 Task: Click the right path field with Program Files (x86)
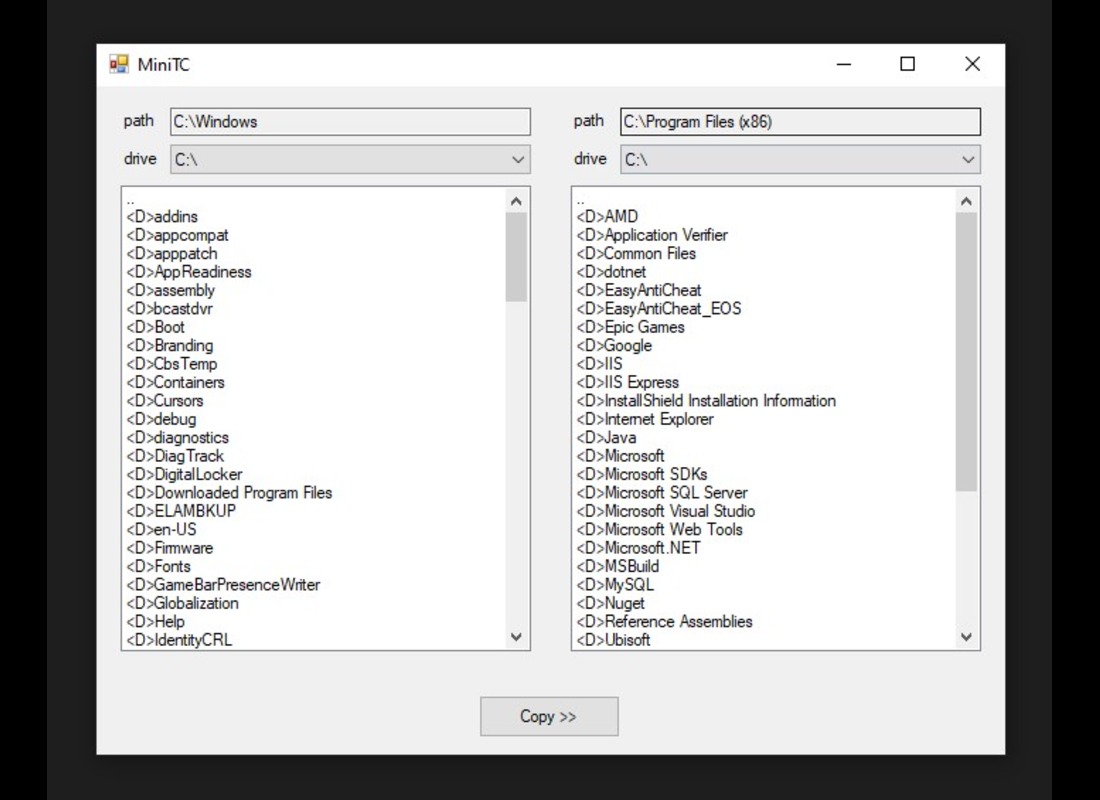pyautogui.click(x=800, y=121)
